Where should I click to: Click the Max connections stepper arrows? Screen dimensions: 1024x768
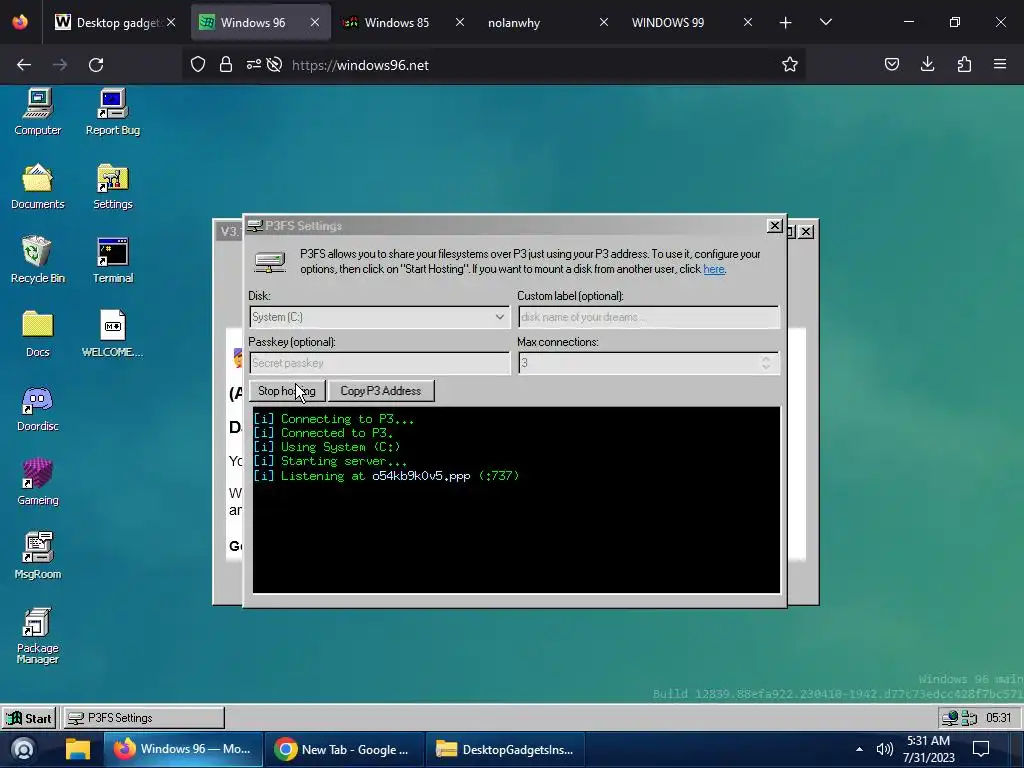click(x=765, y=363)
